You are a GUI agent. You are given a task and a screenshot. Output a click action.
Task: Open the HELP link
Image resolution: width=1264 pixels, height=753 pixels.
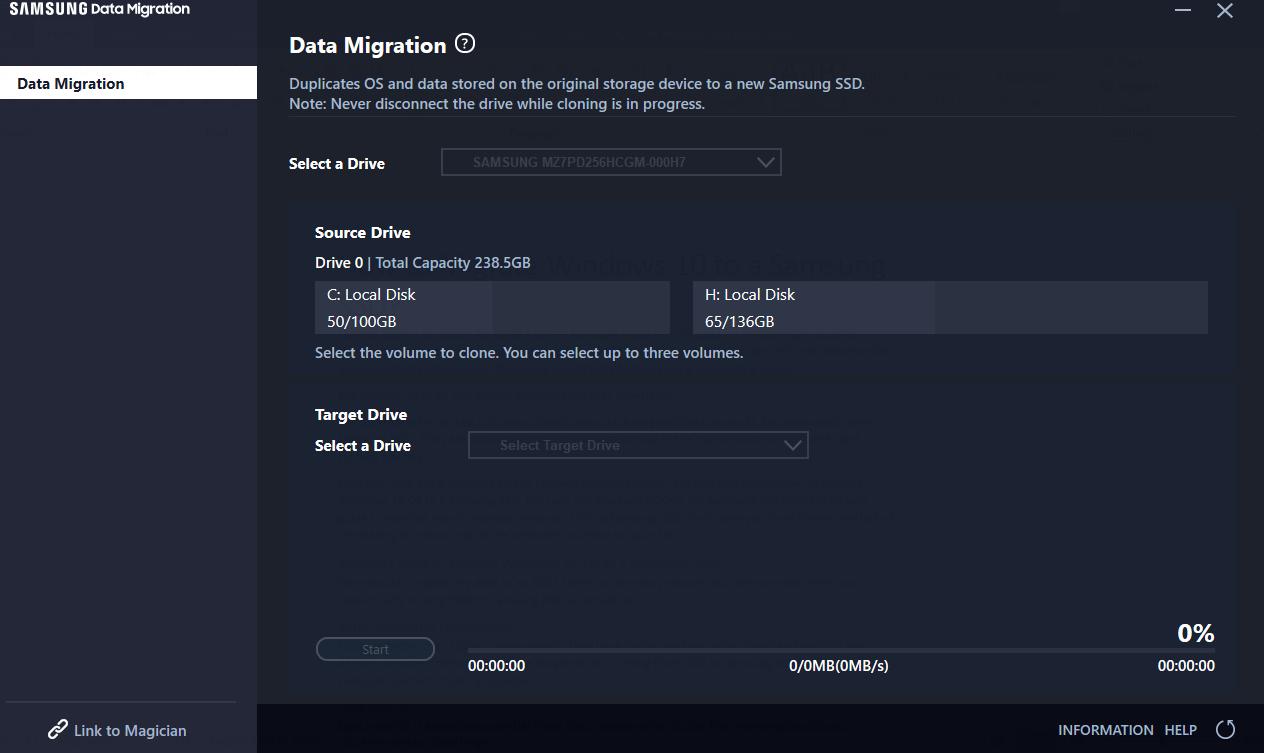tap(1181, 730)
